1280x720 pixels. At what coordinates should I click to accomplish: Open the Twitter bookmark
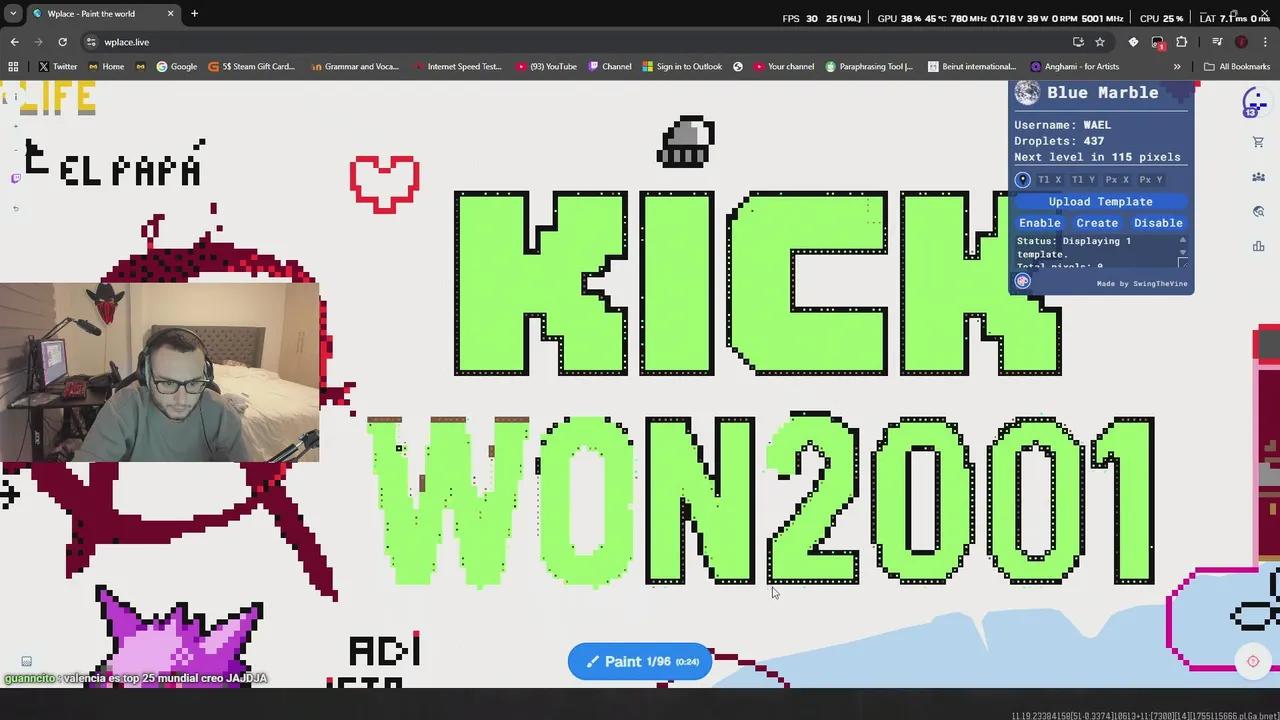[x=58, y=67]
